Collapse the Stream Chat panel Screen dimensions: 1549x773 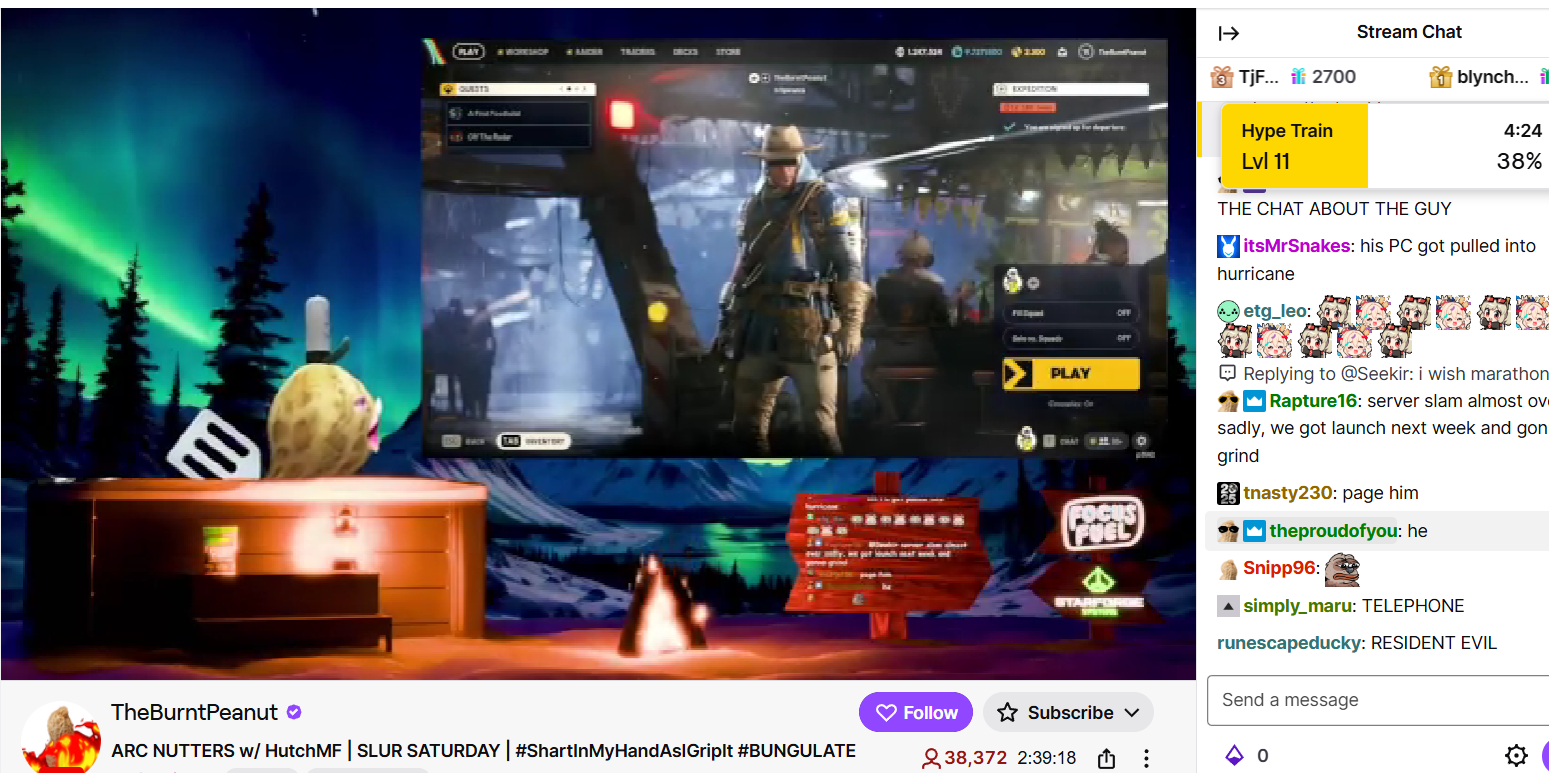[1228, 33]
